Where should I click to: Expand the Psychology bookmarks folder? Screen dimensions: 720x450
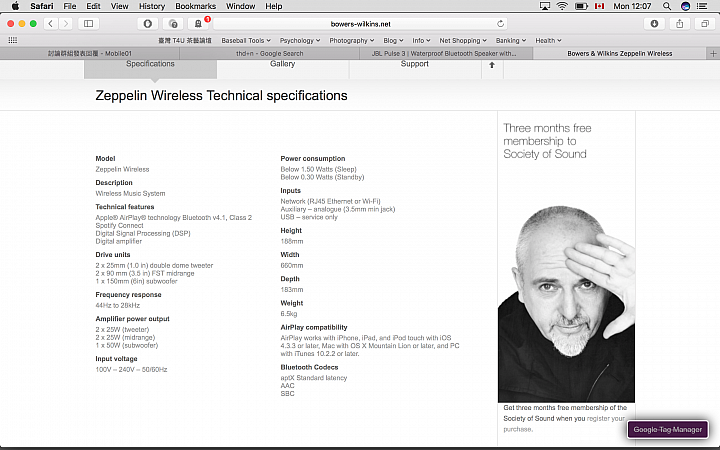300,40
